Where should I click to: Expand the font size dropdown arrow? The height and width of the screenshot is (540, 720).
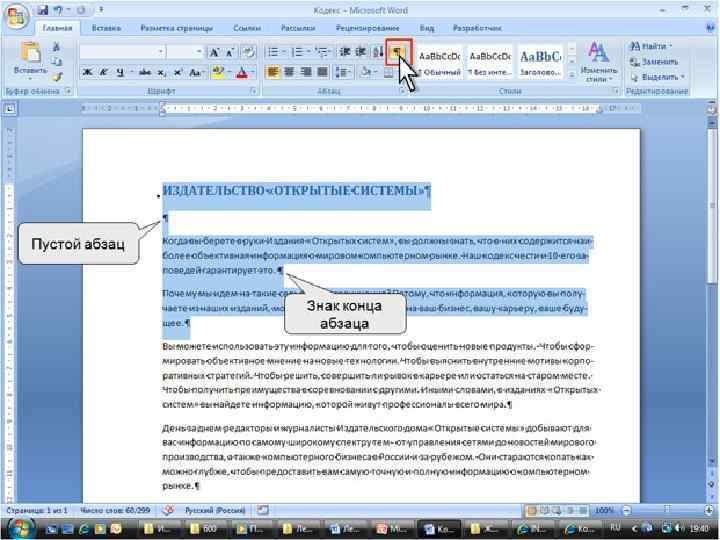pos(199,51)
